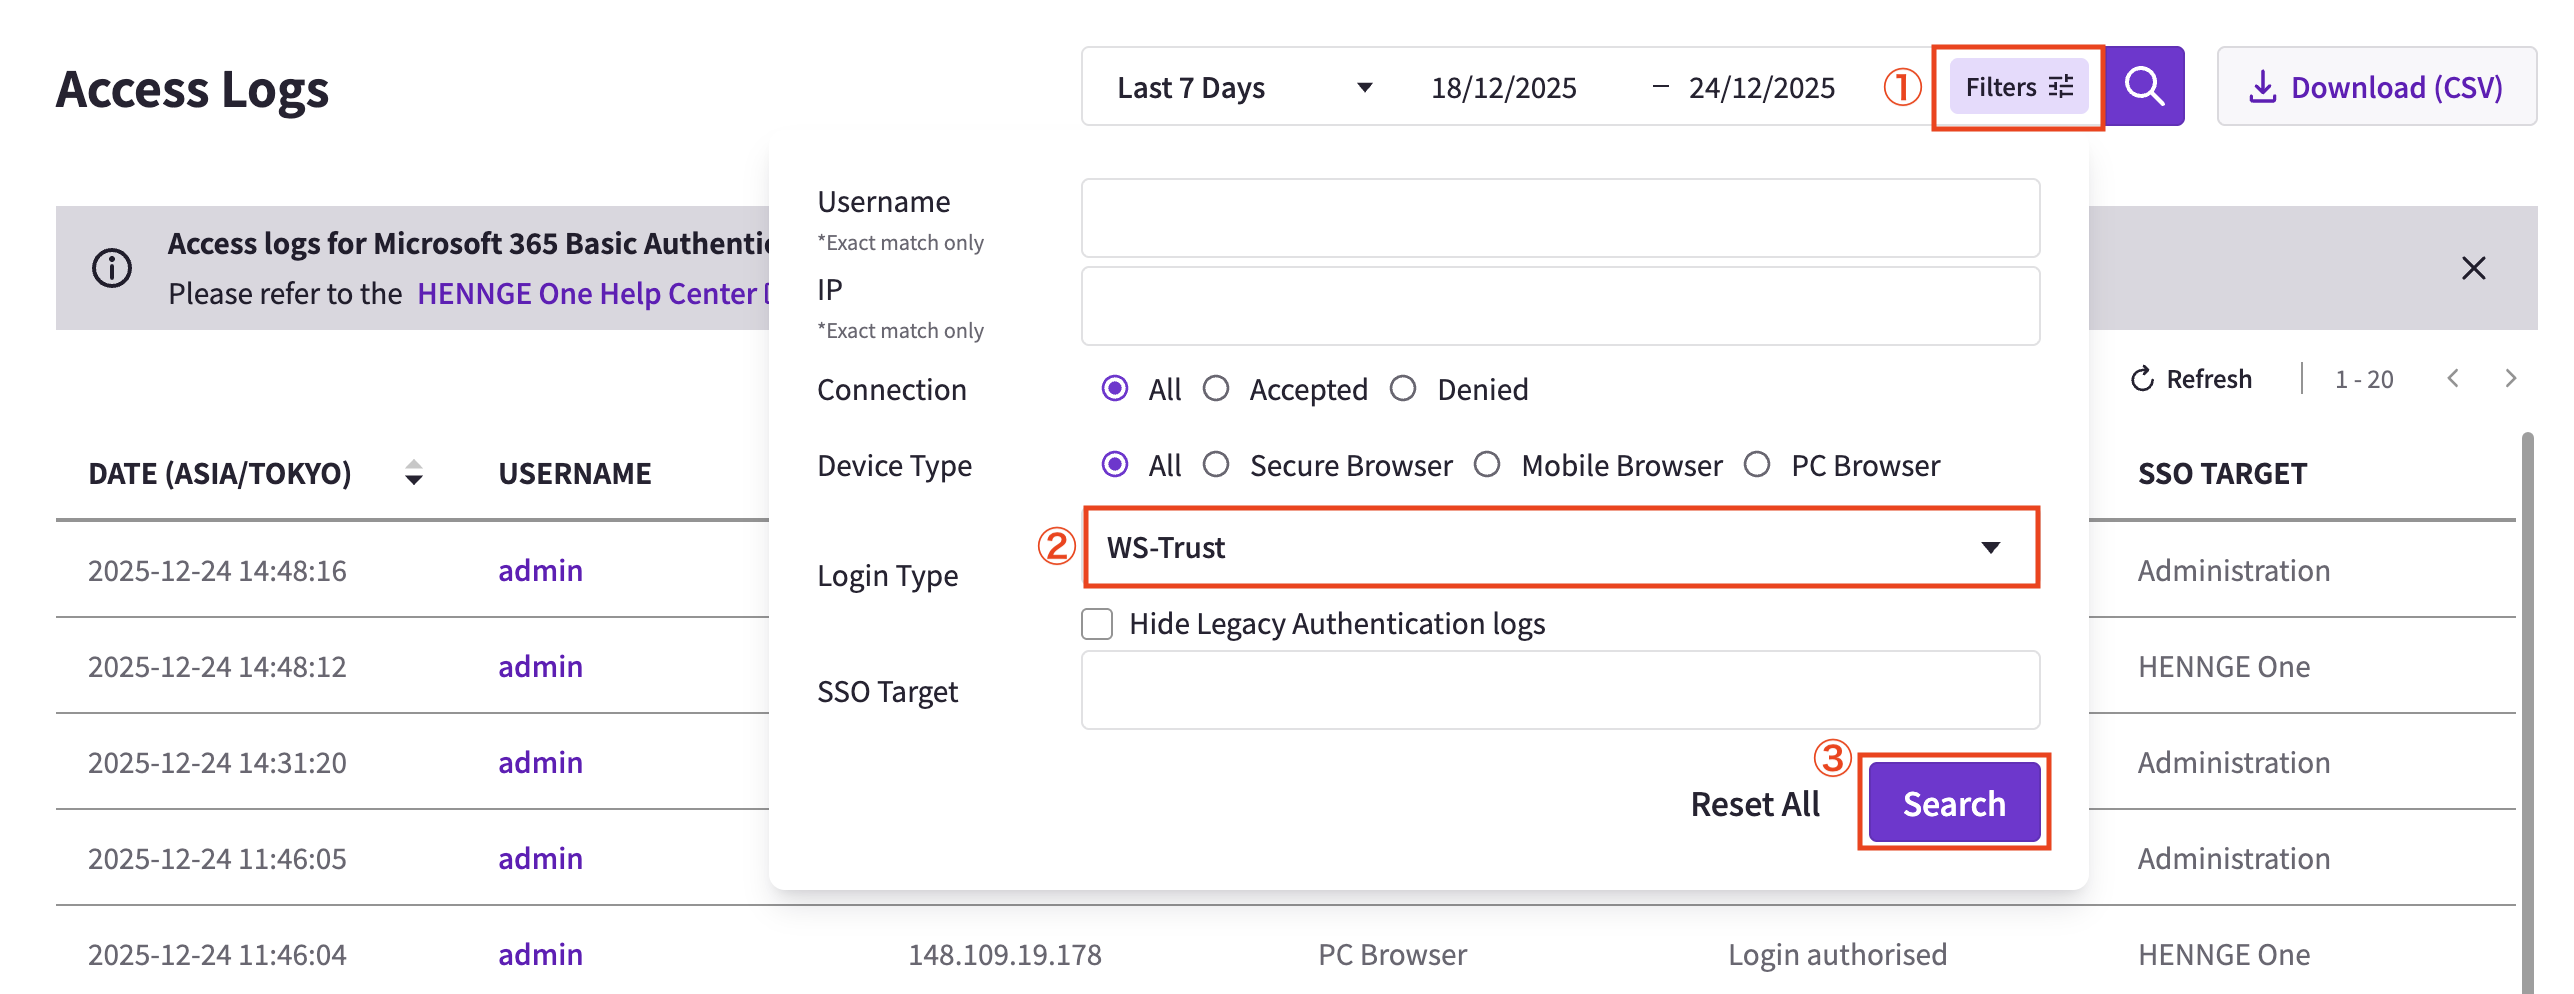
Task: Open the Filters panel button
Action: tap(2018, 87)
